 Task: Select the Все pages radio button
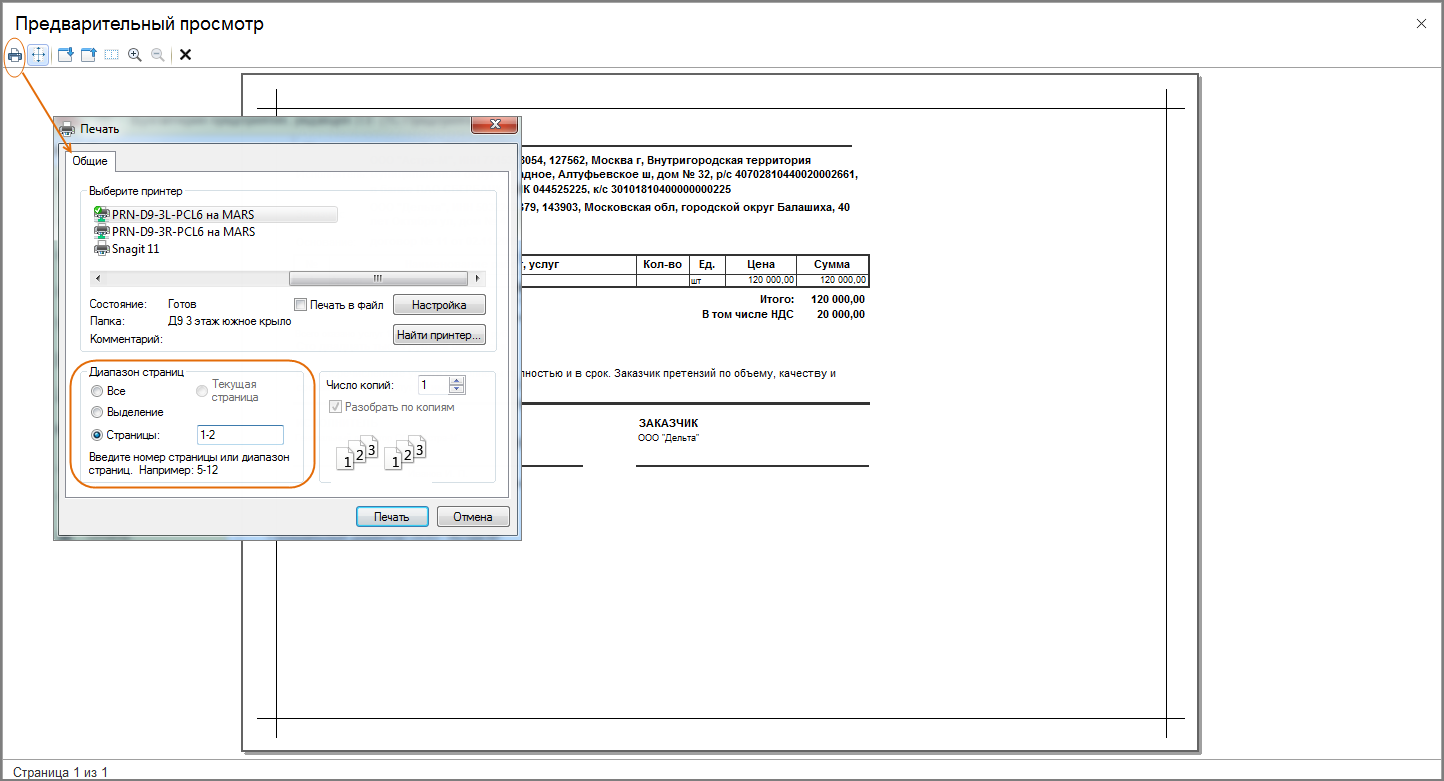tap(97, 391)
